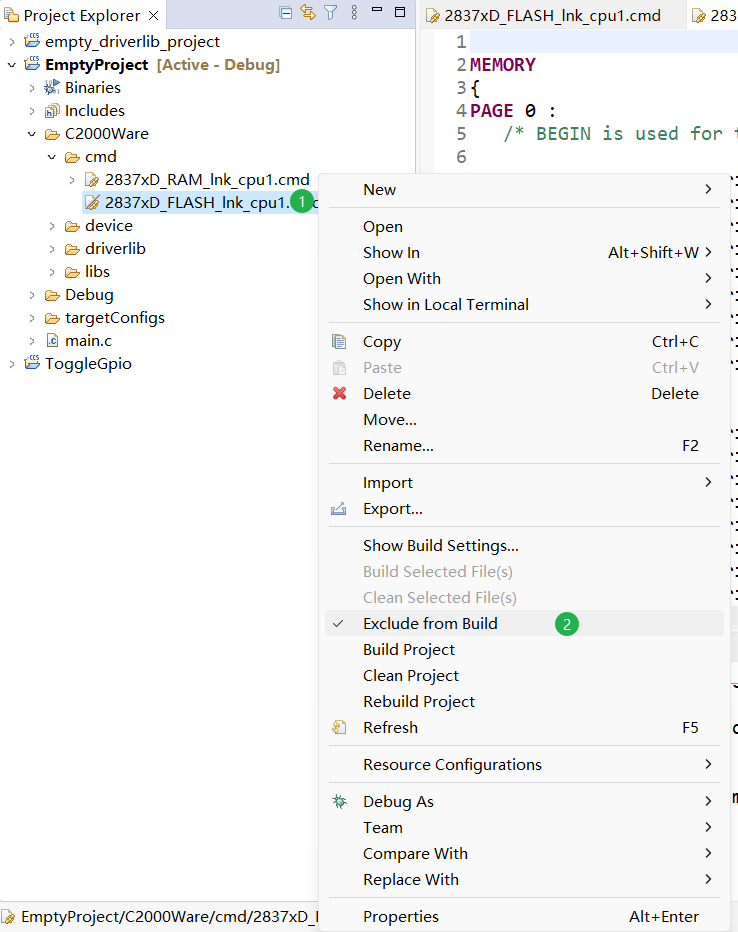
Task: Expand the Binaries tree node
Action: point(32,88)
